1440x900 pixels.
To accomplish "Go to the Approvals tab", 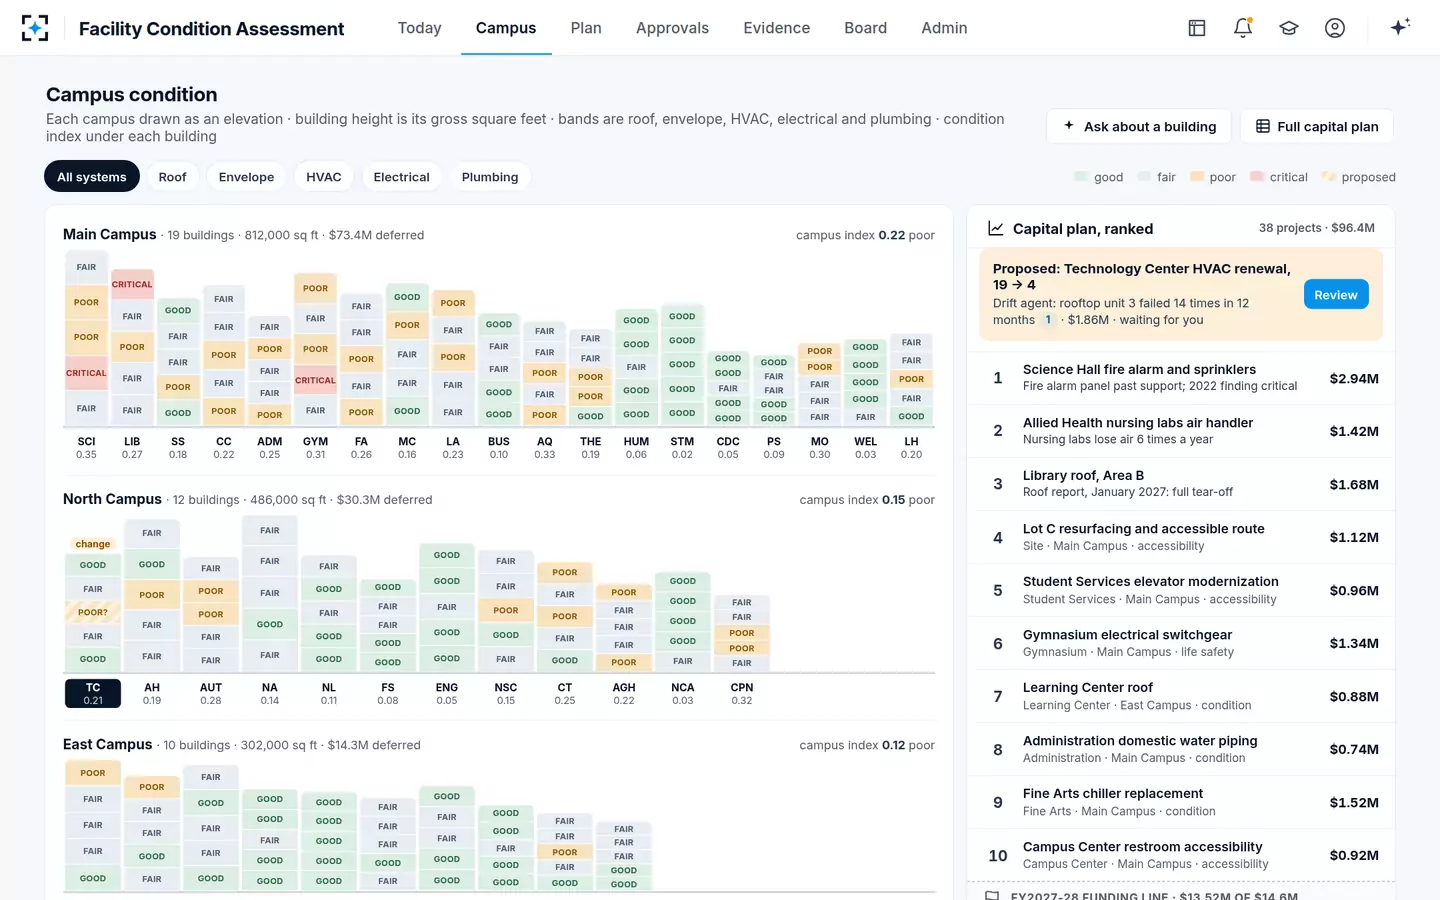I will pyautogui.click(x=672, y=28).
